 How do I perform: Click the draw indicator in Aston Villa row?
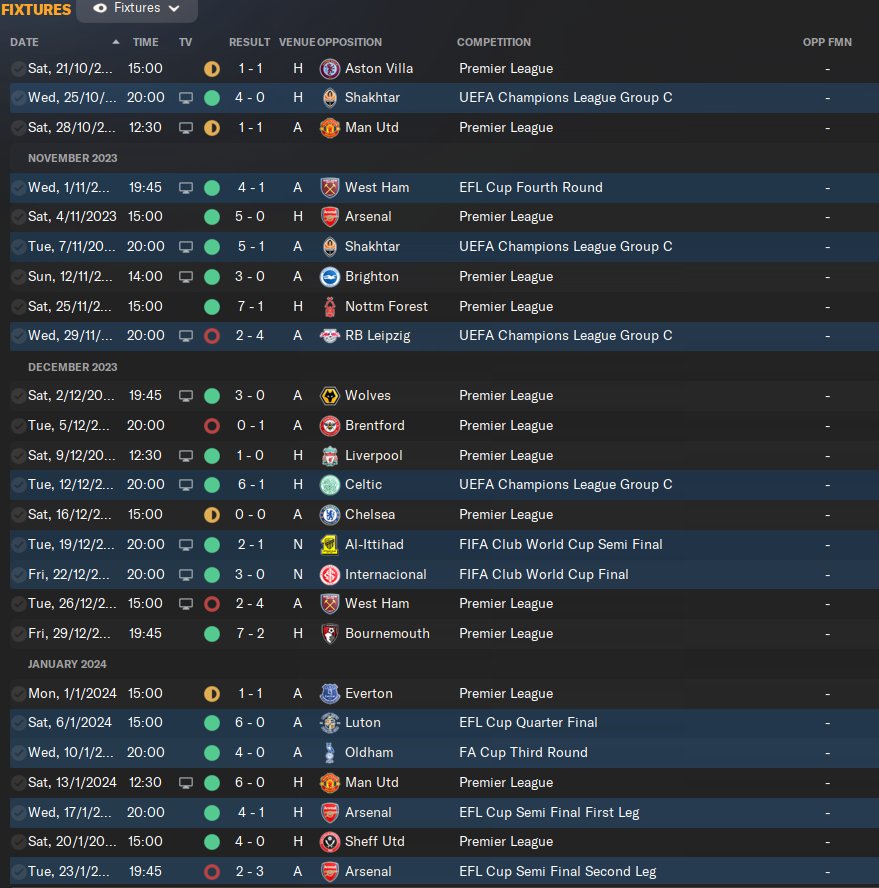tap(212, 69)
